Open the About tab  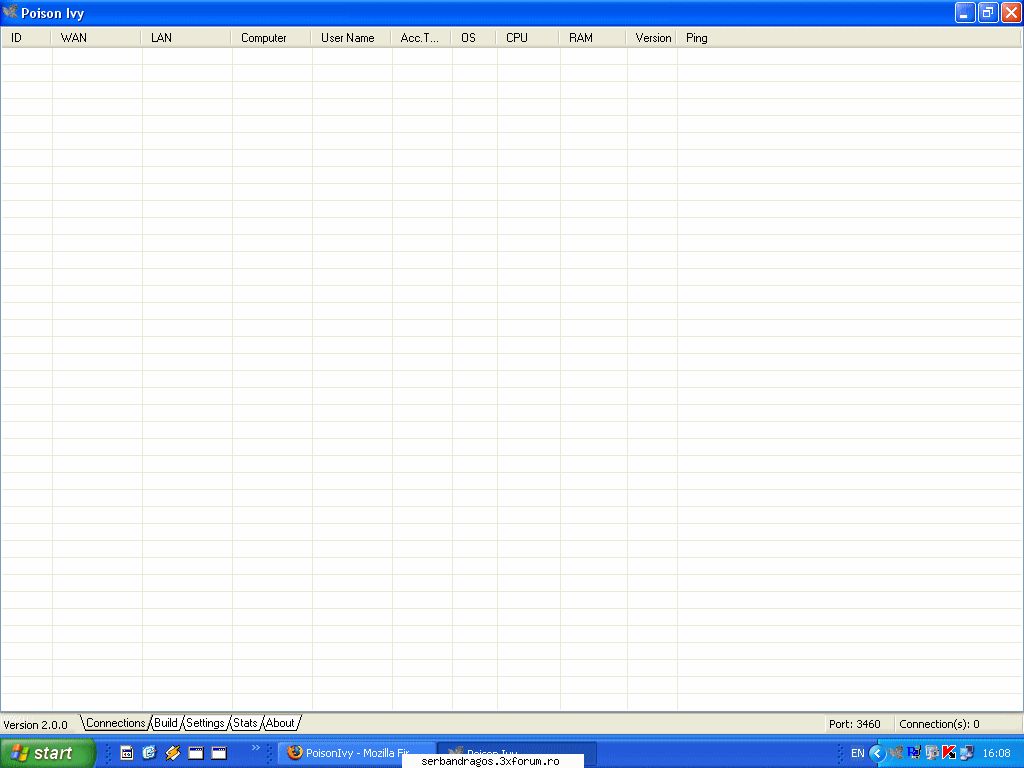280,723
